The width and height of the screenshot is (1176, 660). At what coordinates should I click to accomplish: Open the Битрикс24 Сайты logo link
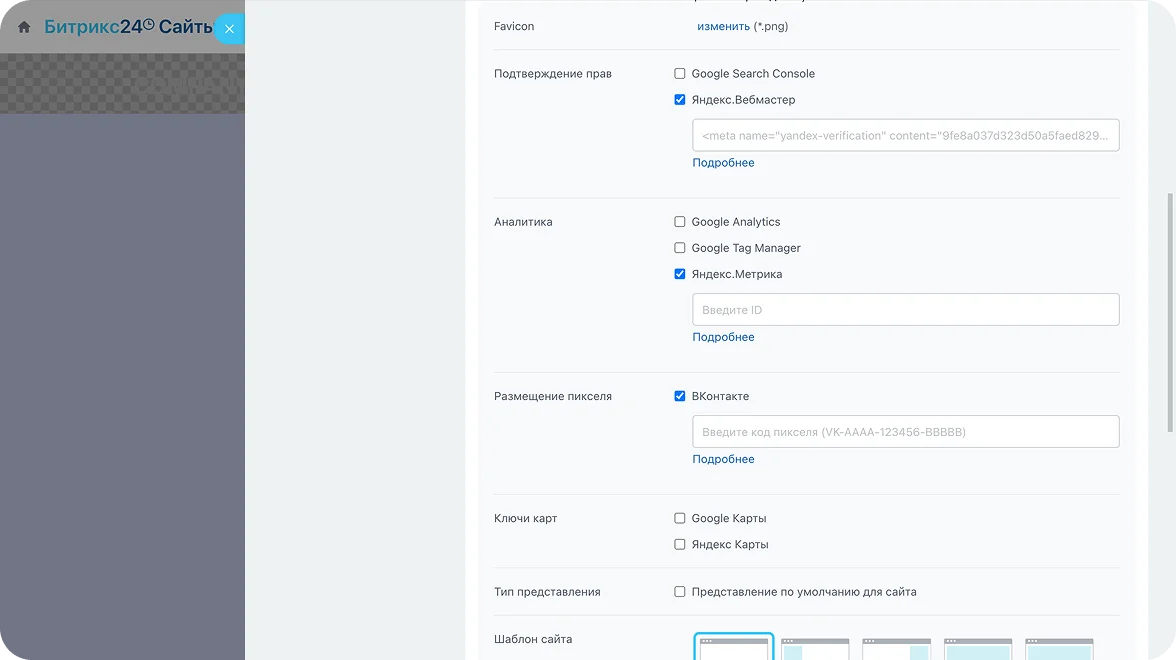[128, 27]
